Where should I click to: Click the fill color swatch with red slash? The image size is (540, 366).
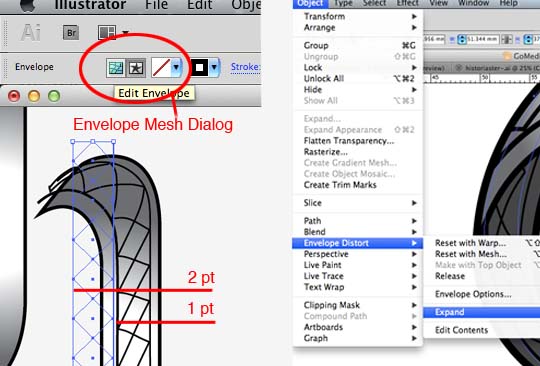pyautogui.click(x=161, y=67)
